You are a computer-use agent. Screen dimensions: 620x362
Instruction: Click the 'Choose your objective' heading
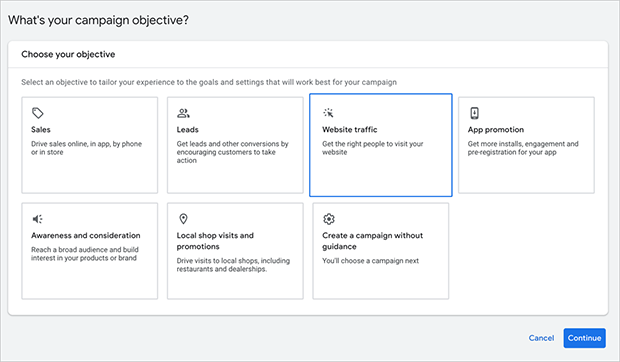tap(68, 54)
